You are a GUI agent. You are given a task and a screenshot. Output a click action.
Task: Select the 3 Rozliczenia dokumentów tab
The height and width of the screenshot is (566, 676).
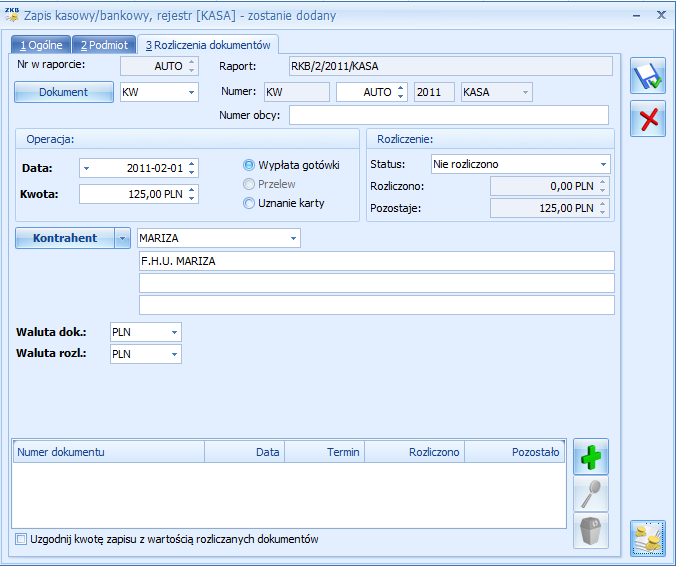click(x=208, y=45)
